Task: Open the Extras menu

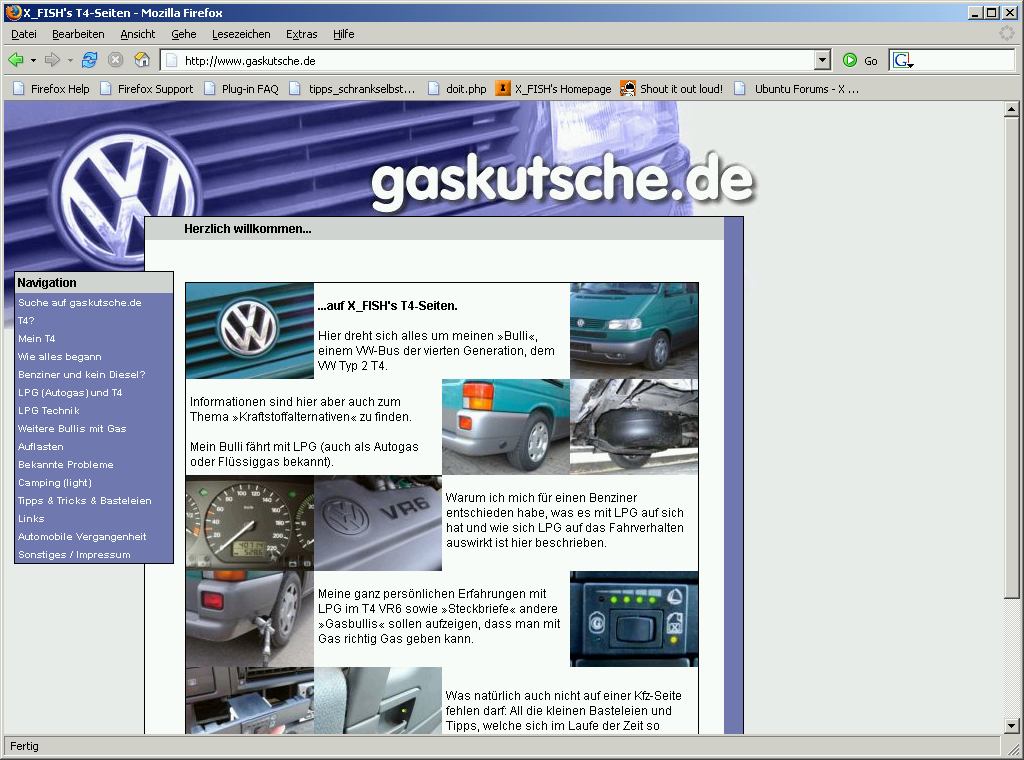Action: (302, 34)
